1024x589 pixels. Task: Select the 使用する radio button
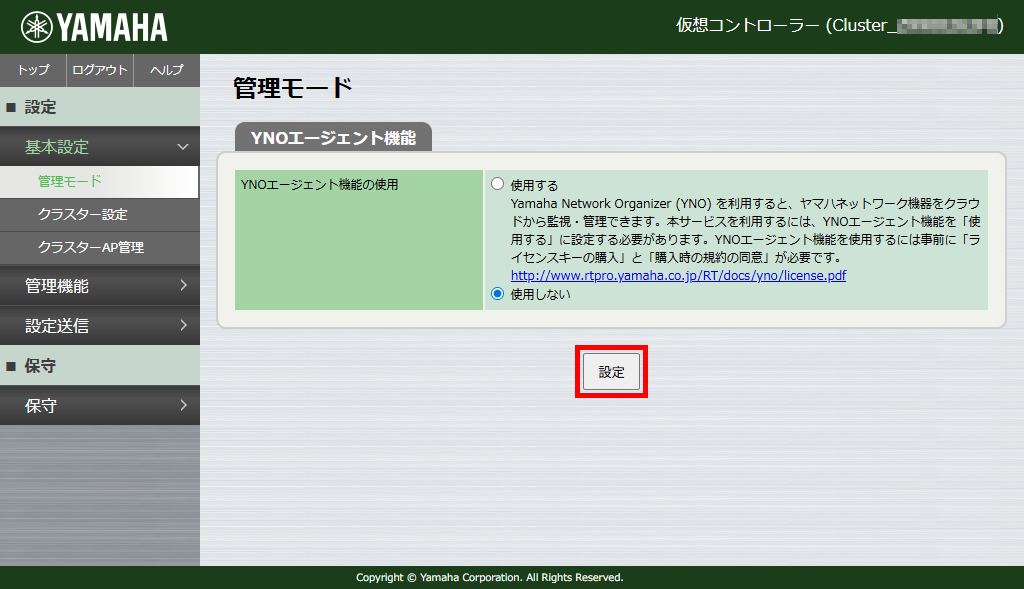[x=498, y=184]
